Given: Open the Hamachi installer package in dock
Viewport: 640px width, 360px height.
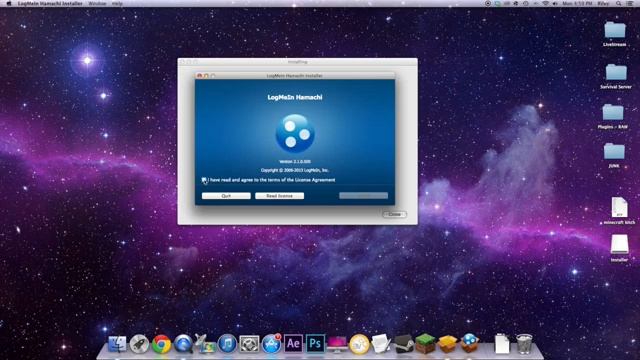Looking at the screenshot, I should click(469, 343).
